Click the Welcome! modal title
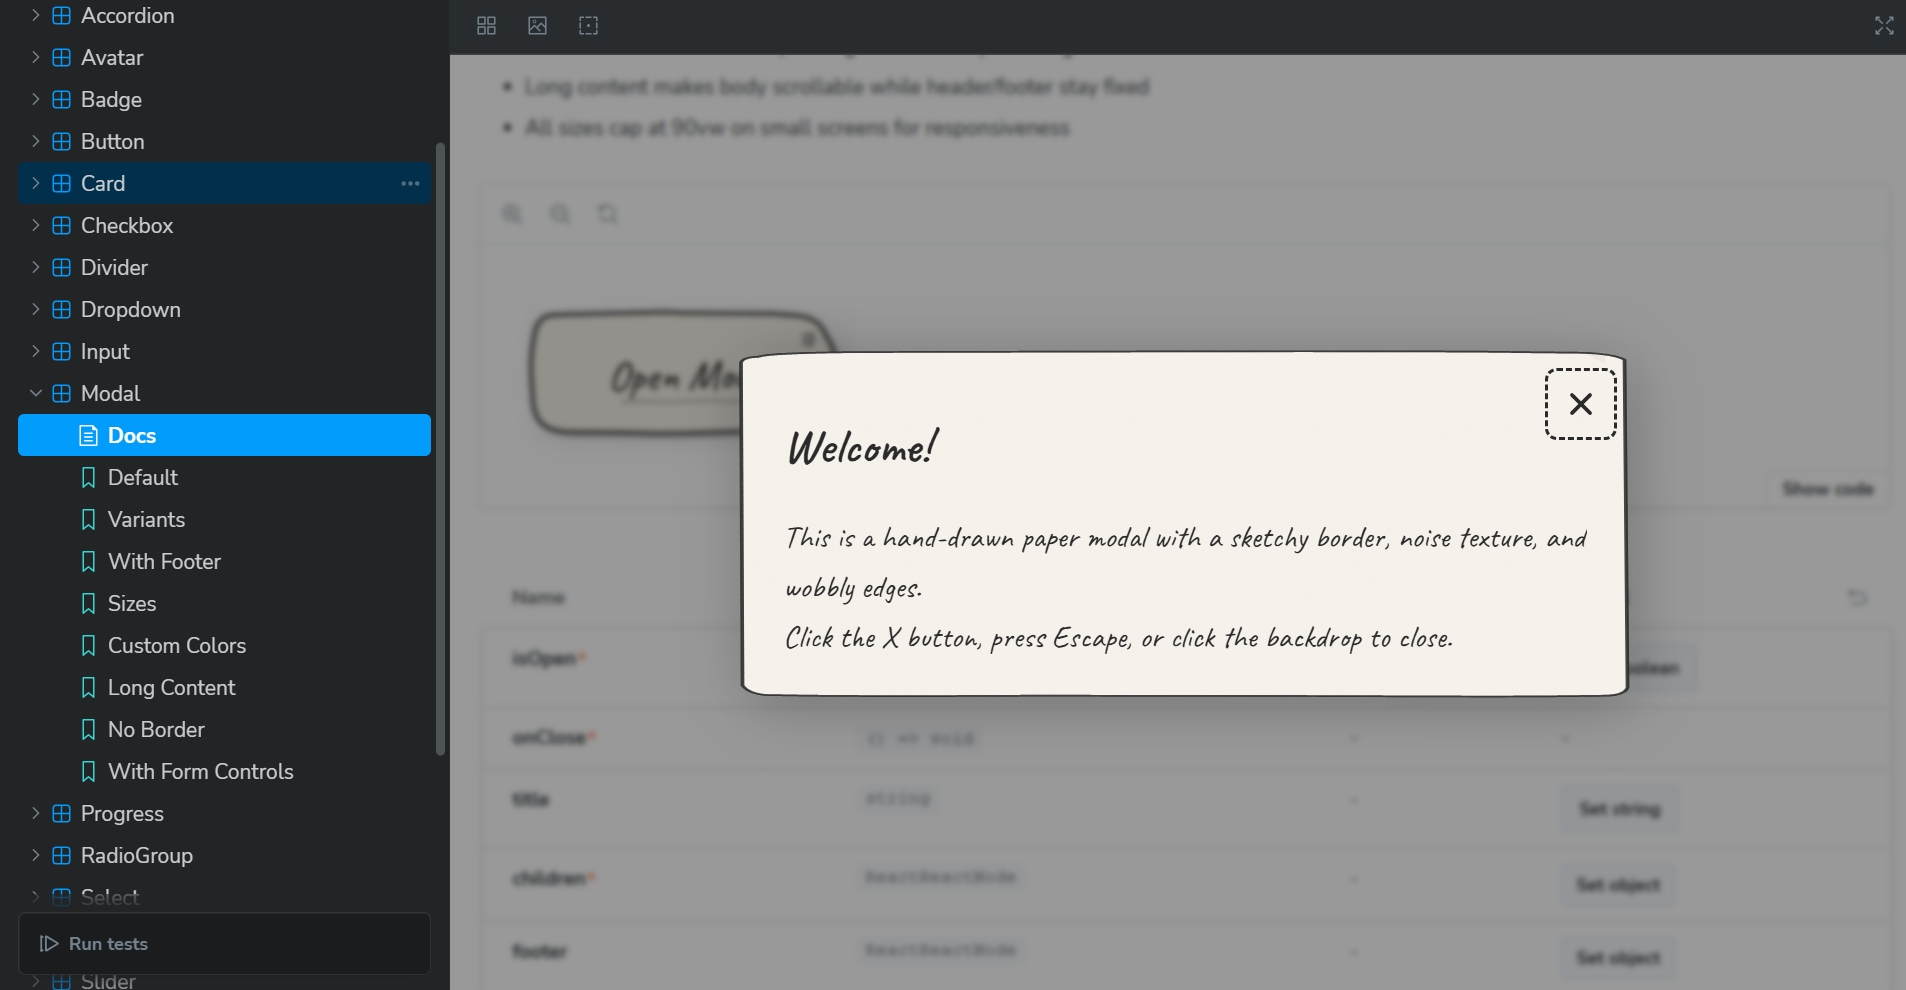This screenshot has height=990, width=1906. (x=863, y=447)
